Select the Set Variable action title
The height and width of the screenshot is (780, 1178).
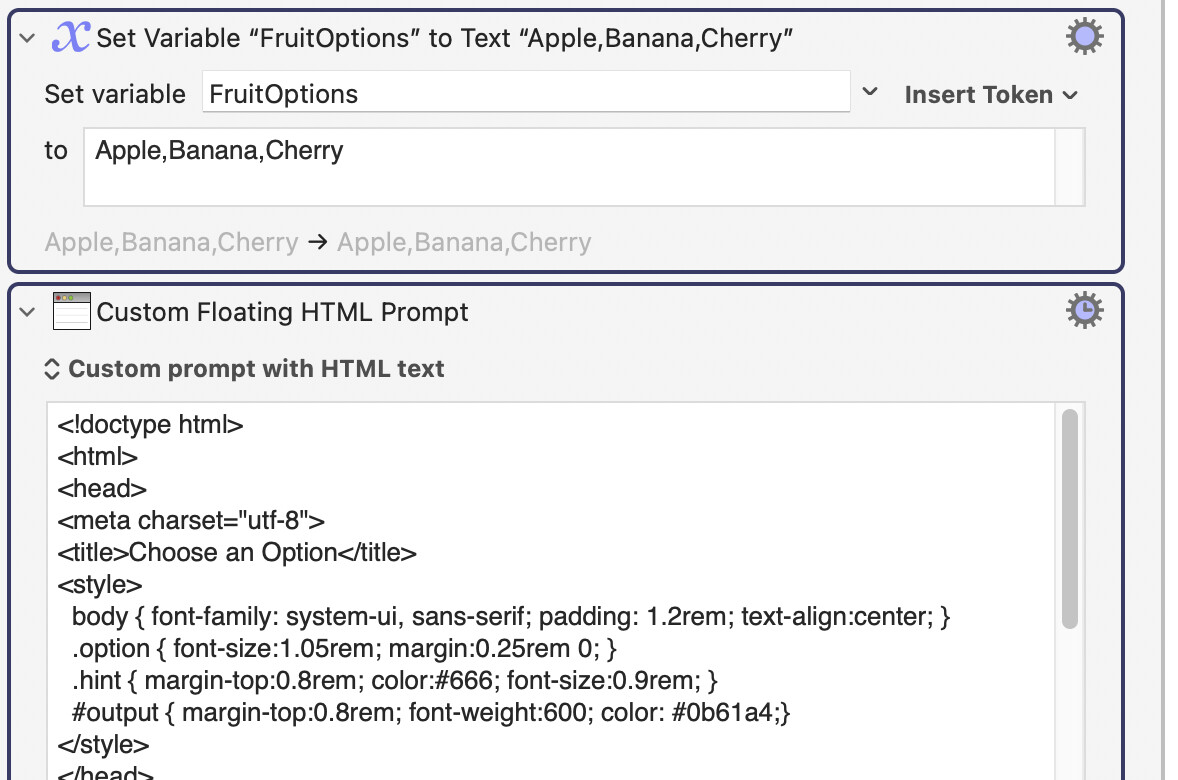(445, 39)
